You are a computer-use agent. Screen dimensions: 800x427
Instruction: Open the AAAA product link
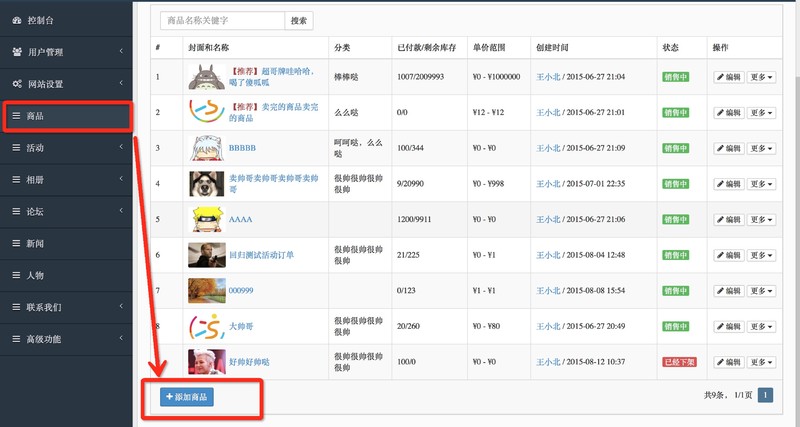240,219
